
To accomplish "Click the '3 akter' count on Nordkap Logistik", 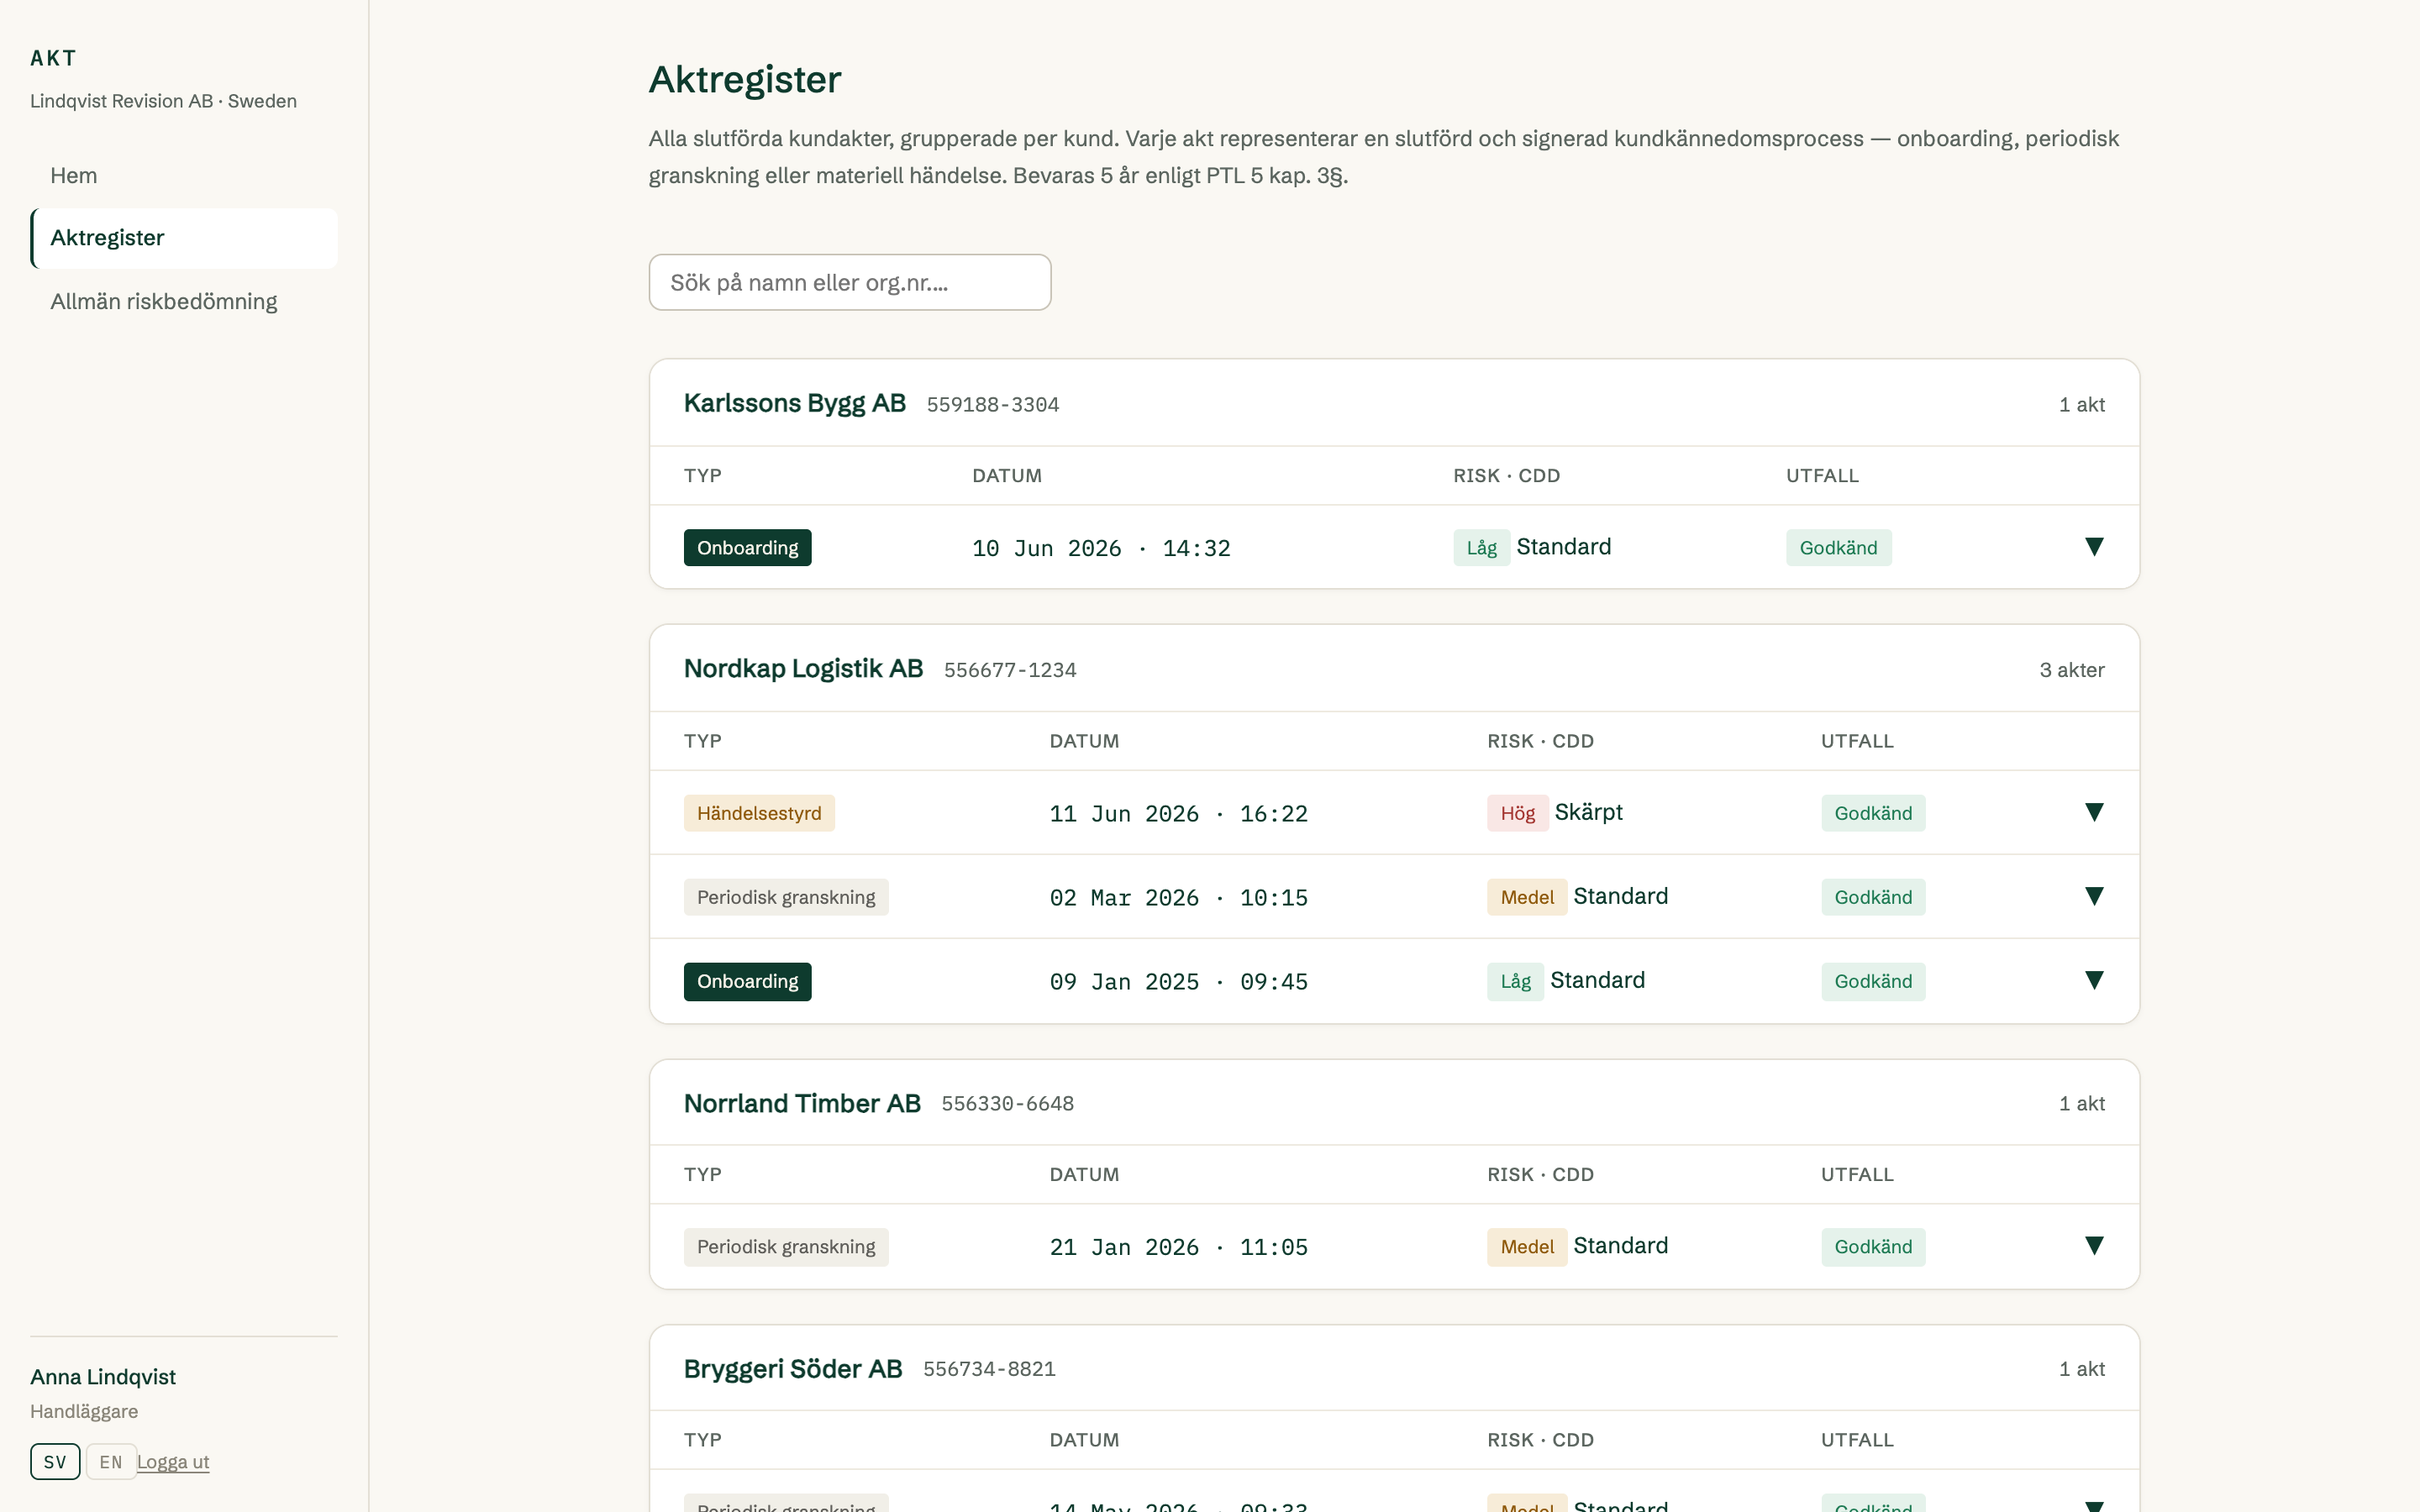I will tap(2072, 670).
